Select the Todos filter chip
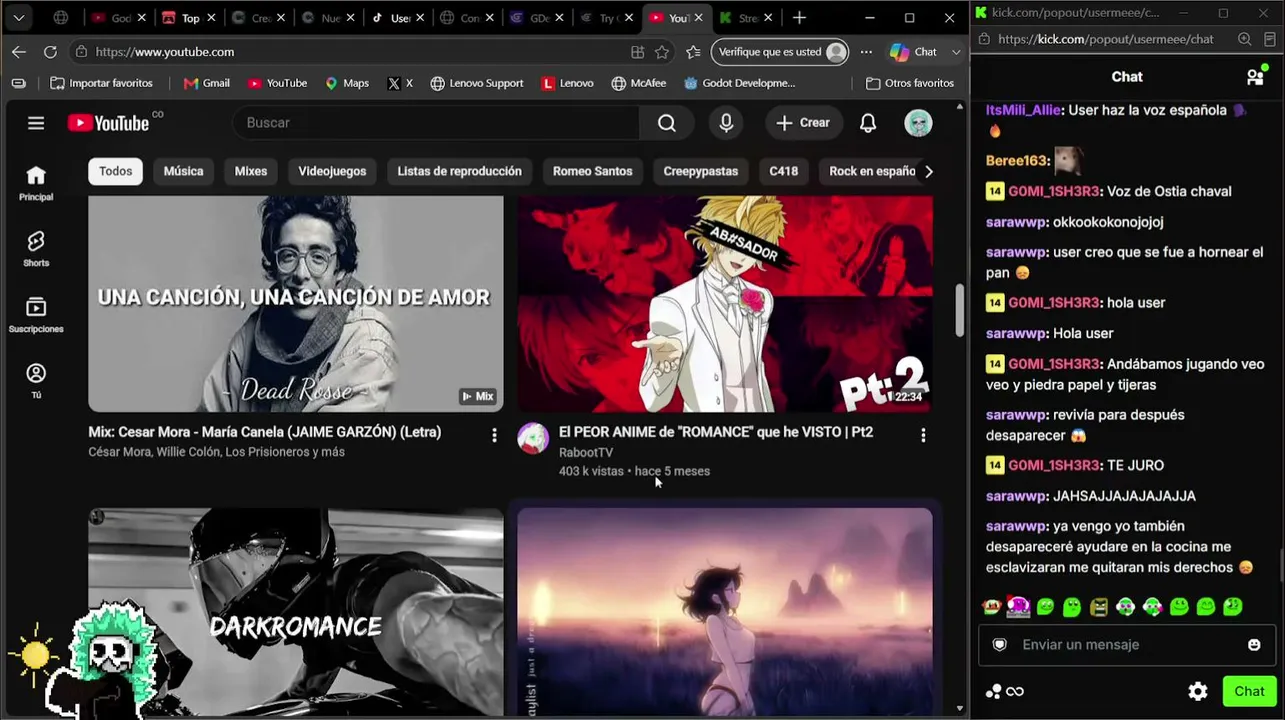This screenshot has width=1285, height=720. [x=115, y=171]
